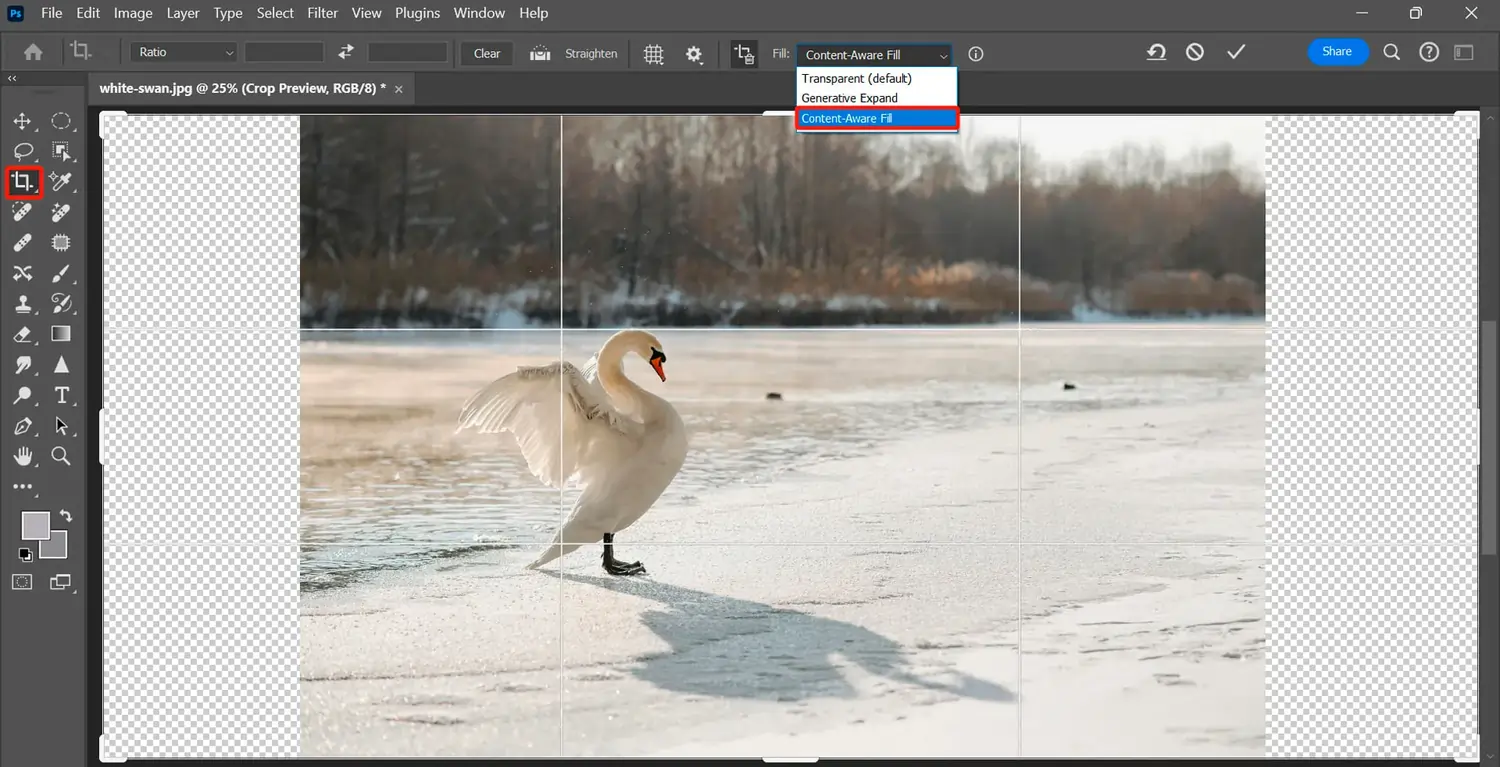This screenshot has width=1500, height=767.
Task: Change the screen mode
Action: click(61, 582)
